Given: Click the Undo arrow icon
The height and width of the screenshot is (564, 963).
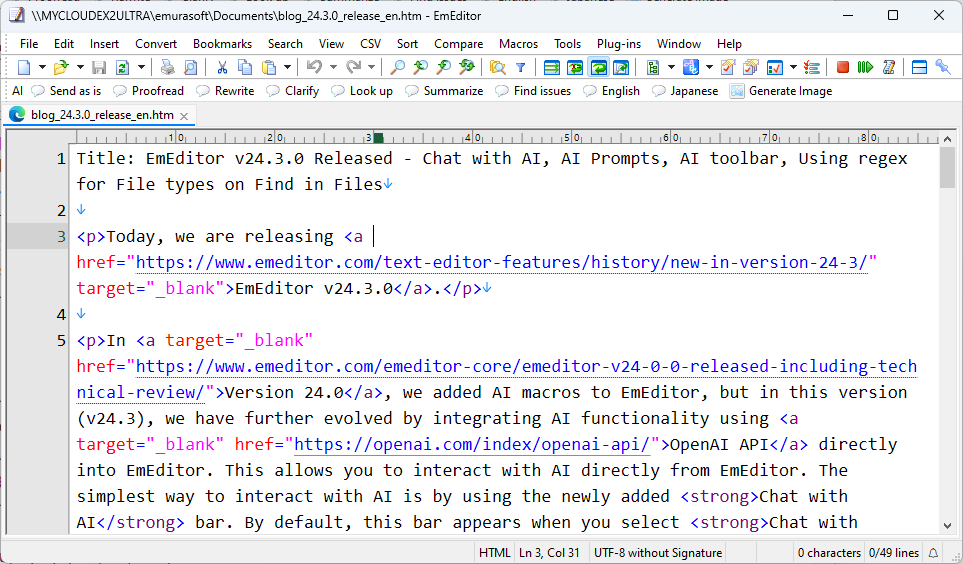Looking at the screenshot, I should pyautogui.click(x=314, y=67).
